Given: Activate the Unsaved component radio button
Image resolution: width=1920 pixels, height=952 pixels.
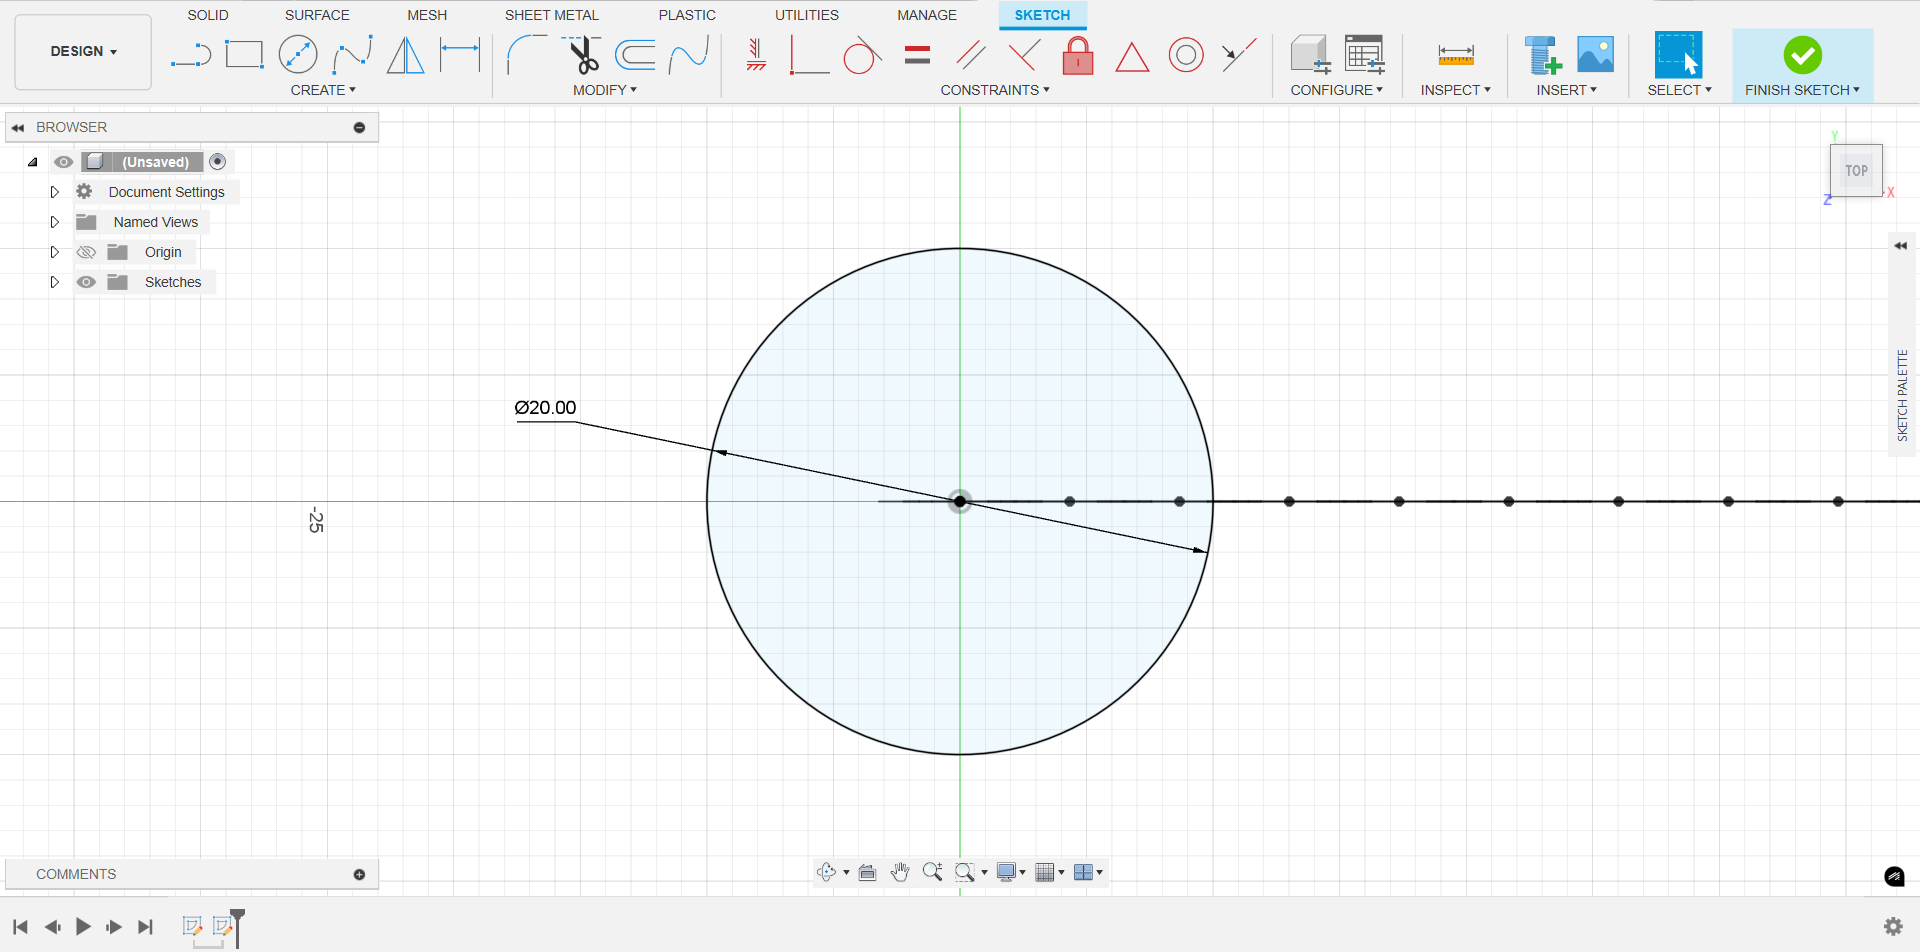Looking at the screenshot, I should pos(217,162).
